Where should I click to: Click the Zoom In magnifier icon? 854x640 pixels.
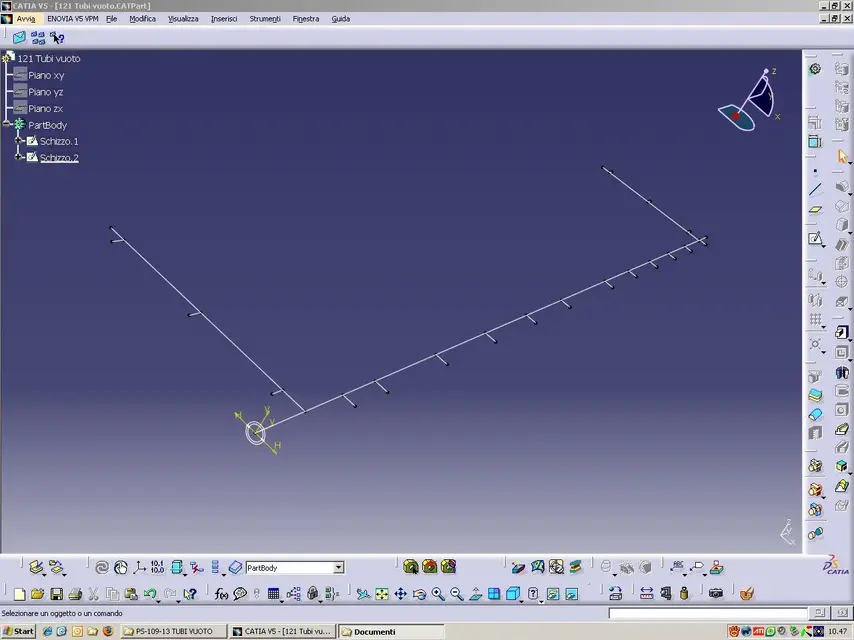(x=438, y=594)
